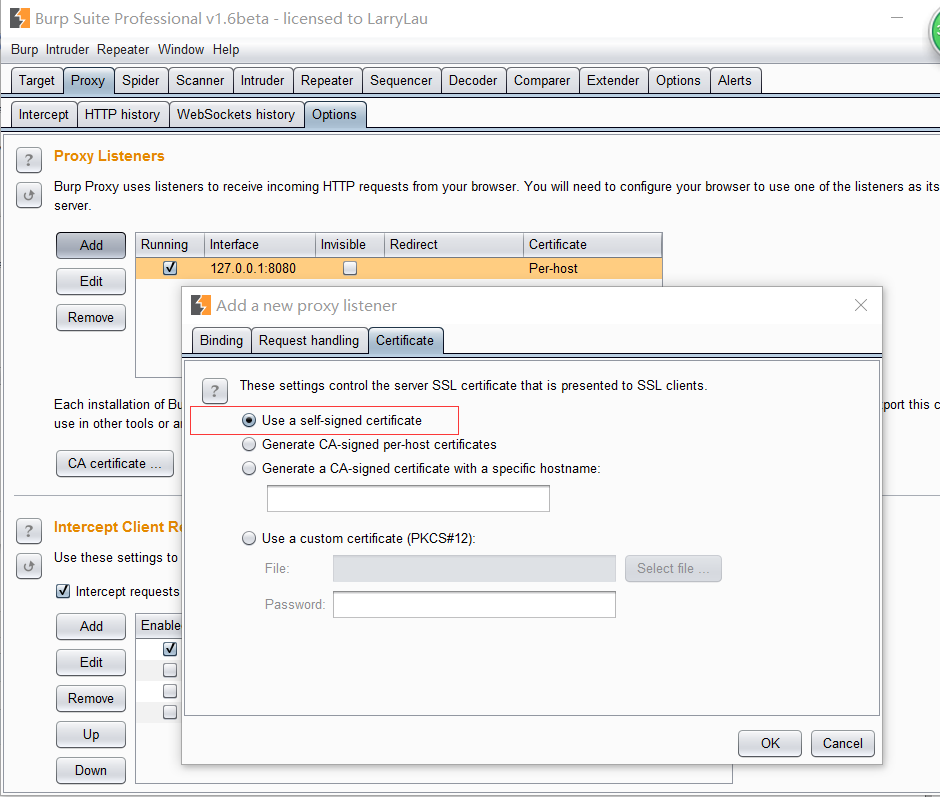Image resolution: width=940 pixels, height=797 pixels.
Task: Open the main Options tab
Action: 678,80
